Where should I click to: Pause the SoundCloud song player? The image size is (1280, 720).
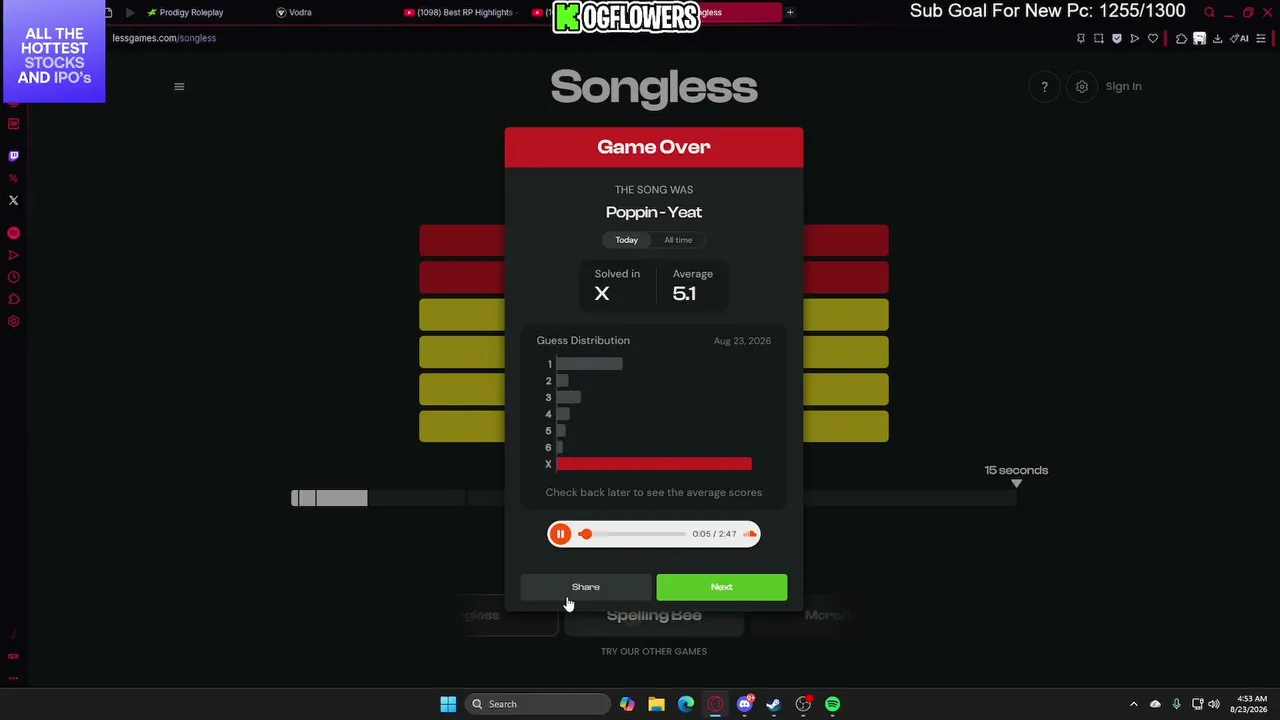tap(560, 534)
